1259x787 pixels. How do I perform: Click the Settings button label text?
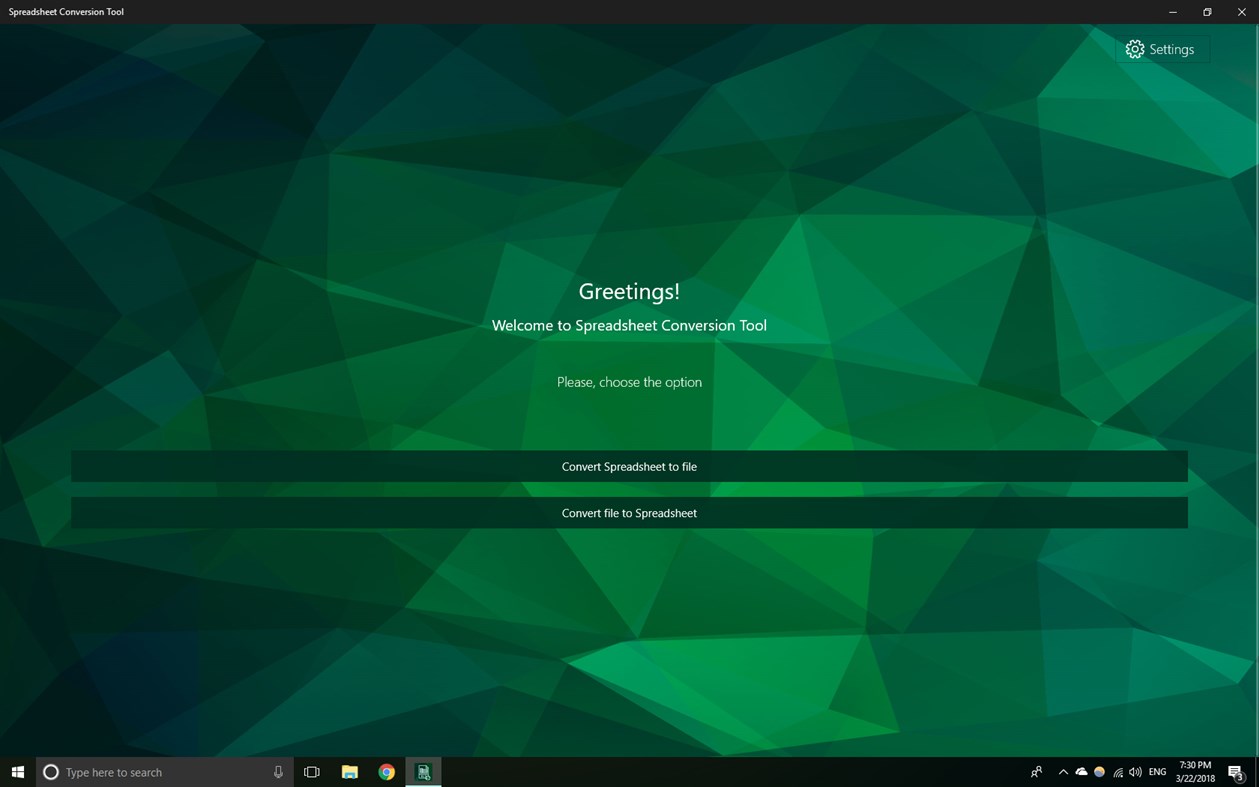(1172, 48)
